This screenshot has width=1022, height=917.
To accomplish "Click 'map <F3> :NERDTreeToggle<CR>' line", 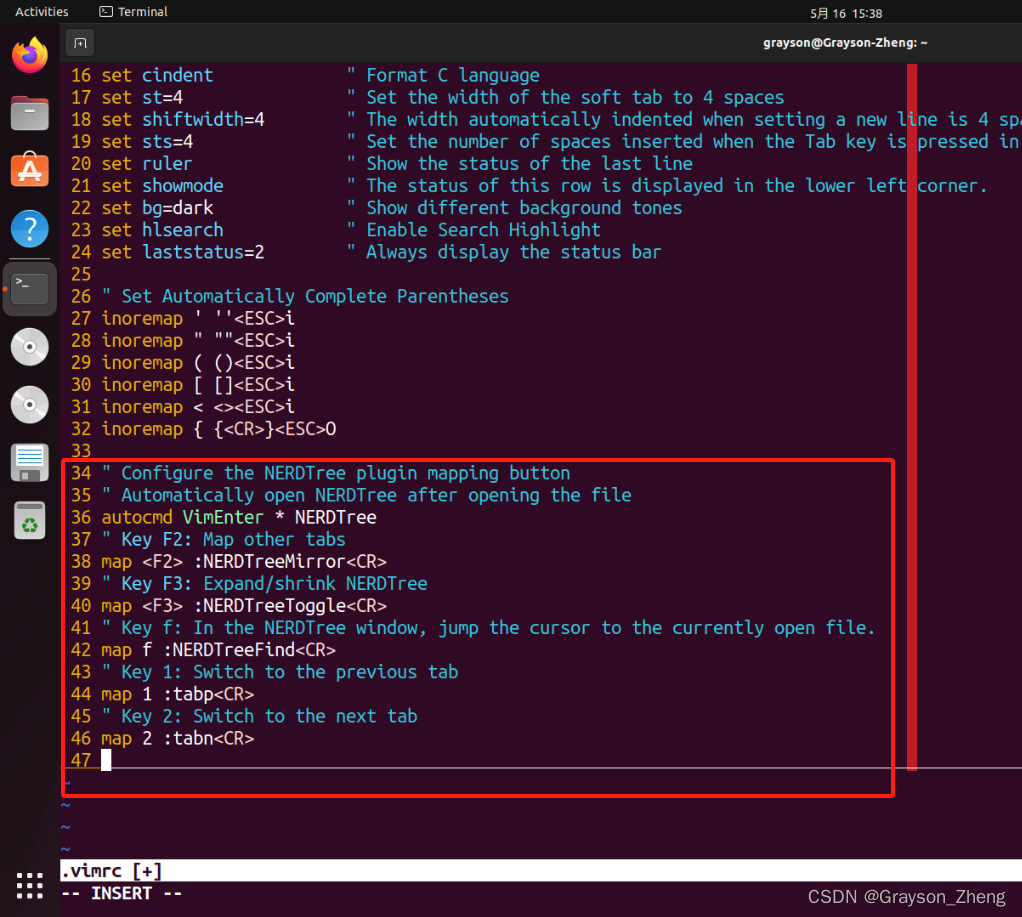I will (244, 607).
